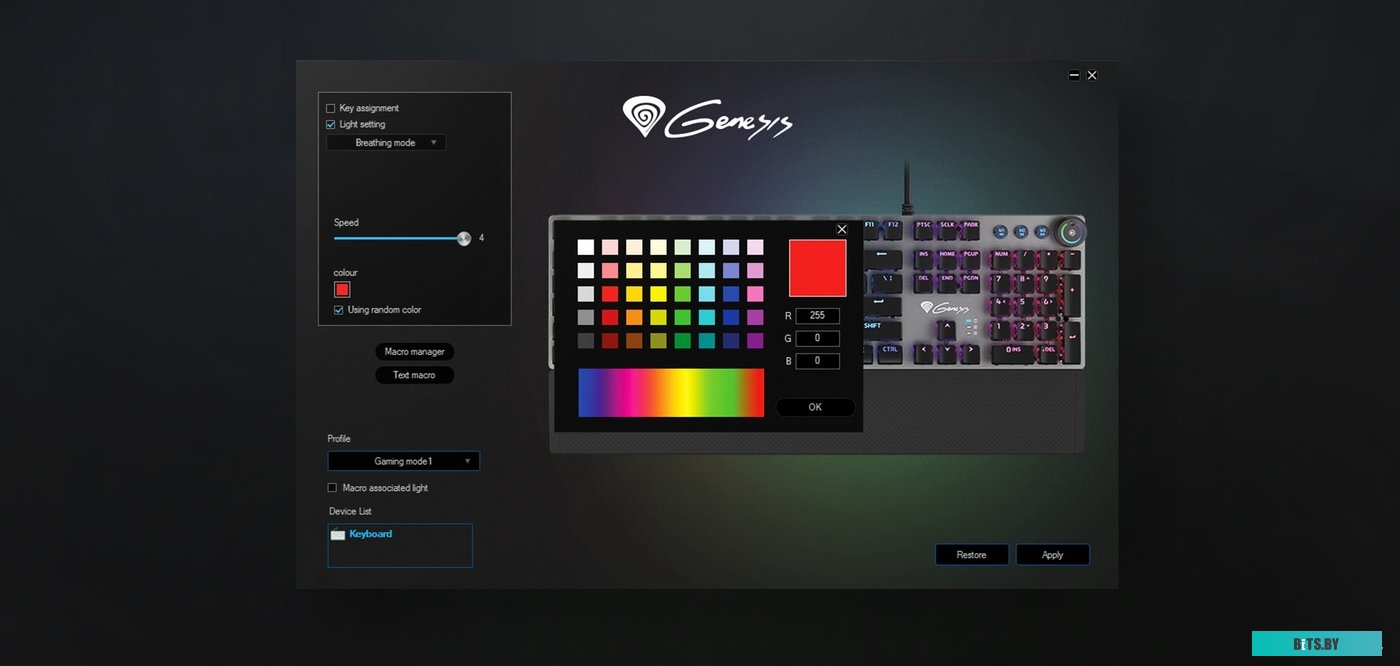Click the F11 key on the keyboard image
Screen dimensions: 1400x666
point(871,229)
